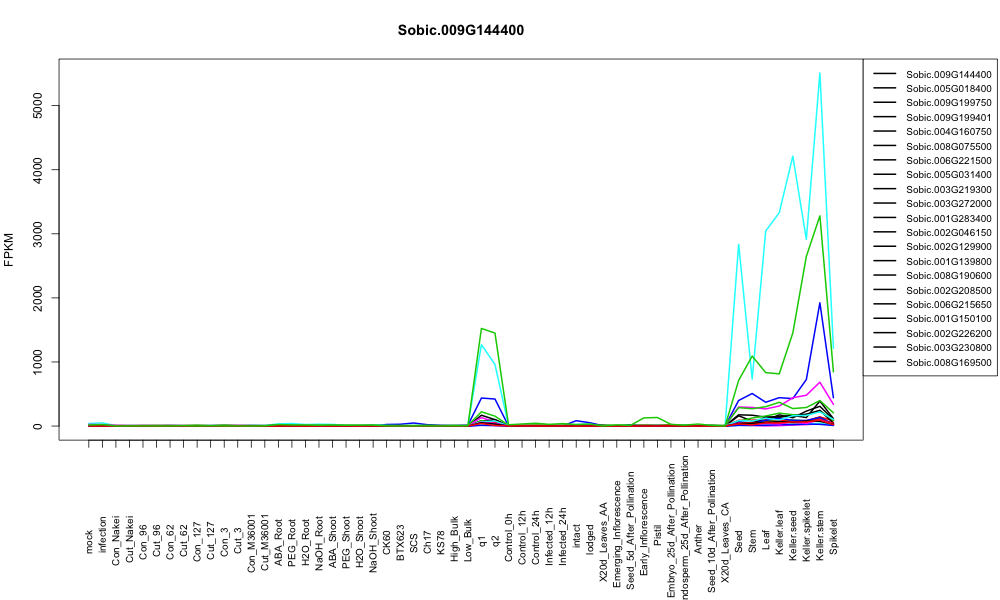Click the Spikelet x-axis label

click(834, 536)
